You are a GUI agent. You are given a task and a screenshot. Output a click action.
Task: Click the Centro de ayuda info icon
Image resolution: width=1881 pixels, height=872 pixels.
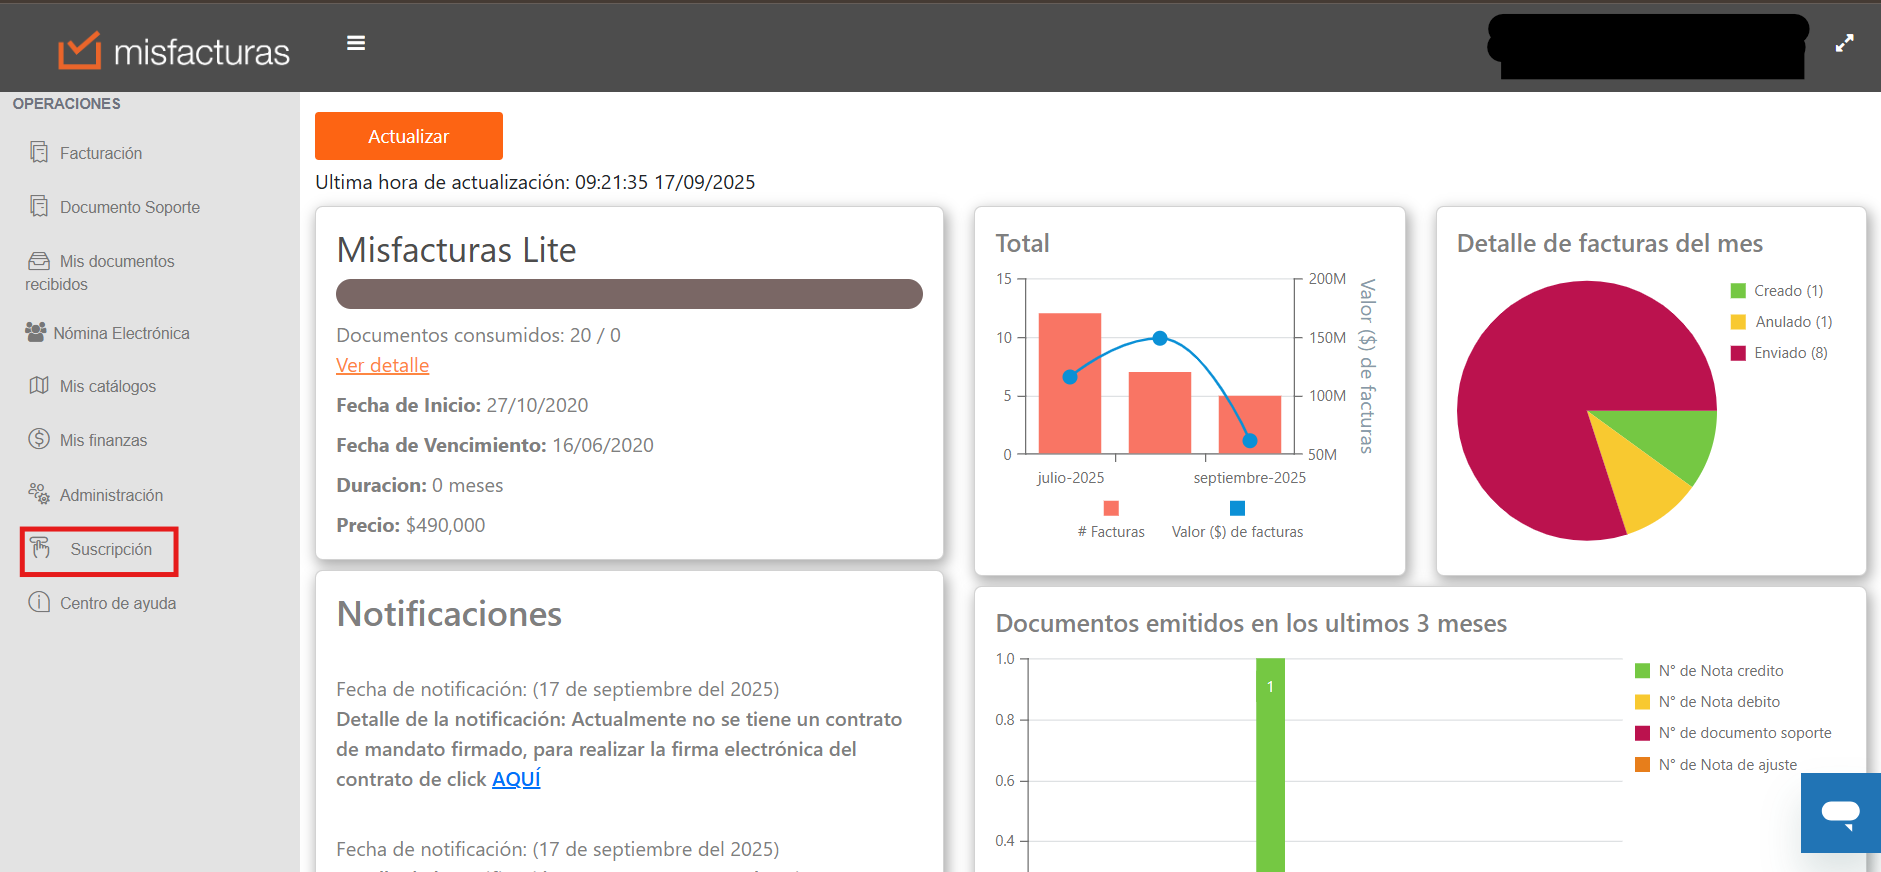39,602
